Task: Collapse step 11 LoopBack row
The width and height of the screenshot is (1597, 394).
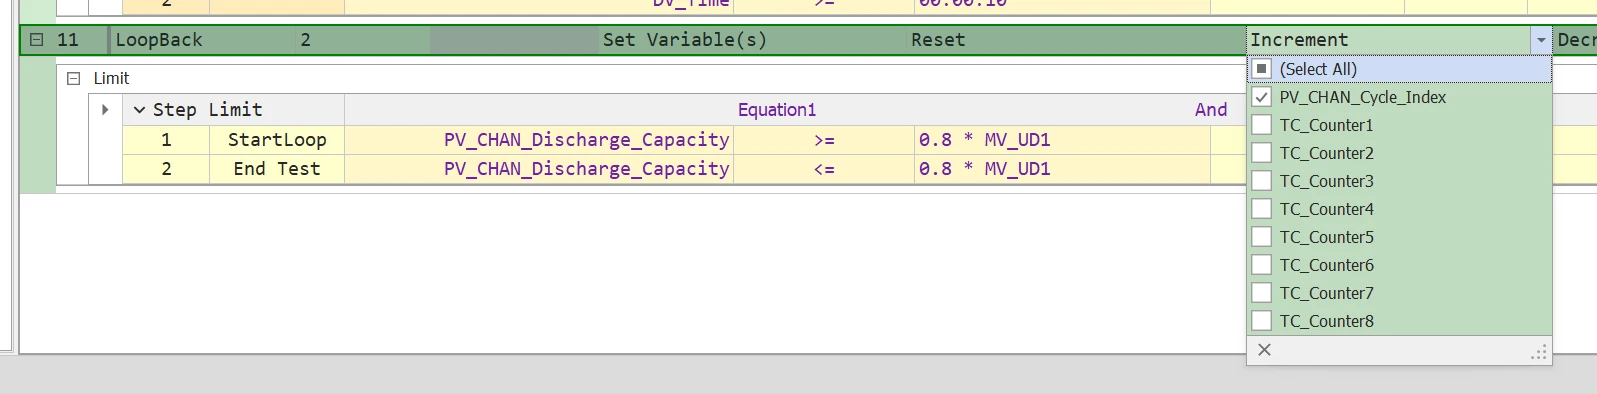Action: (x=36, y=40)
